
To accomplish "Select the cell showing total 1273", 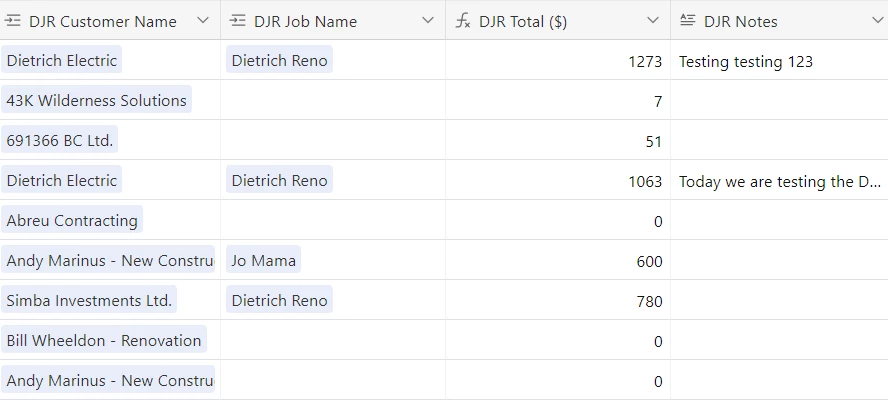I will point(558,60).
